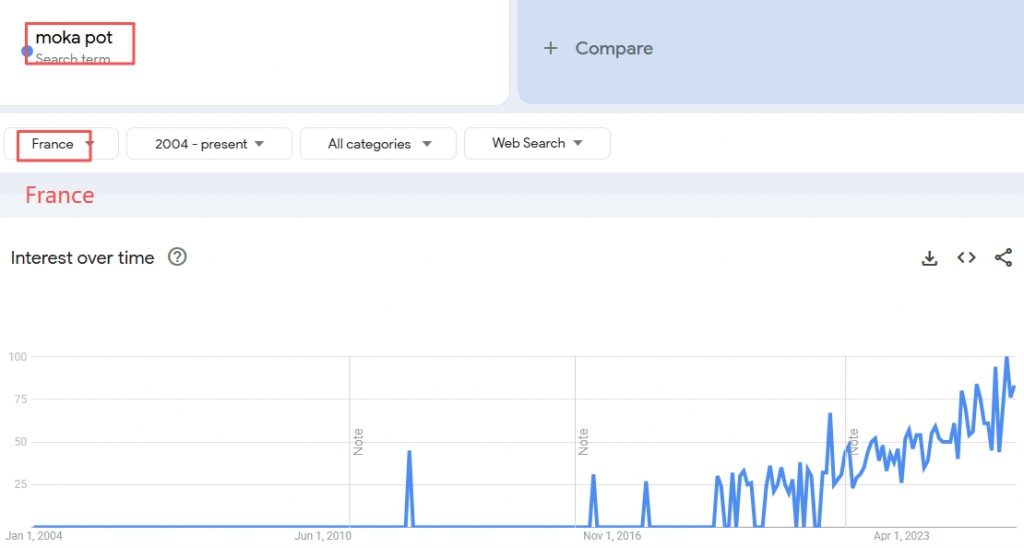Click the blue dot beside moka pot
Screen dimensions: 1024x548
point(27,51)
